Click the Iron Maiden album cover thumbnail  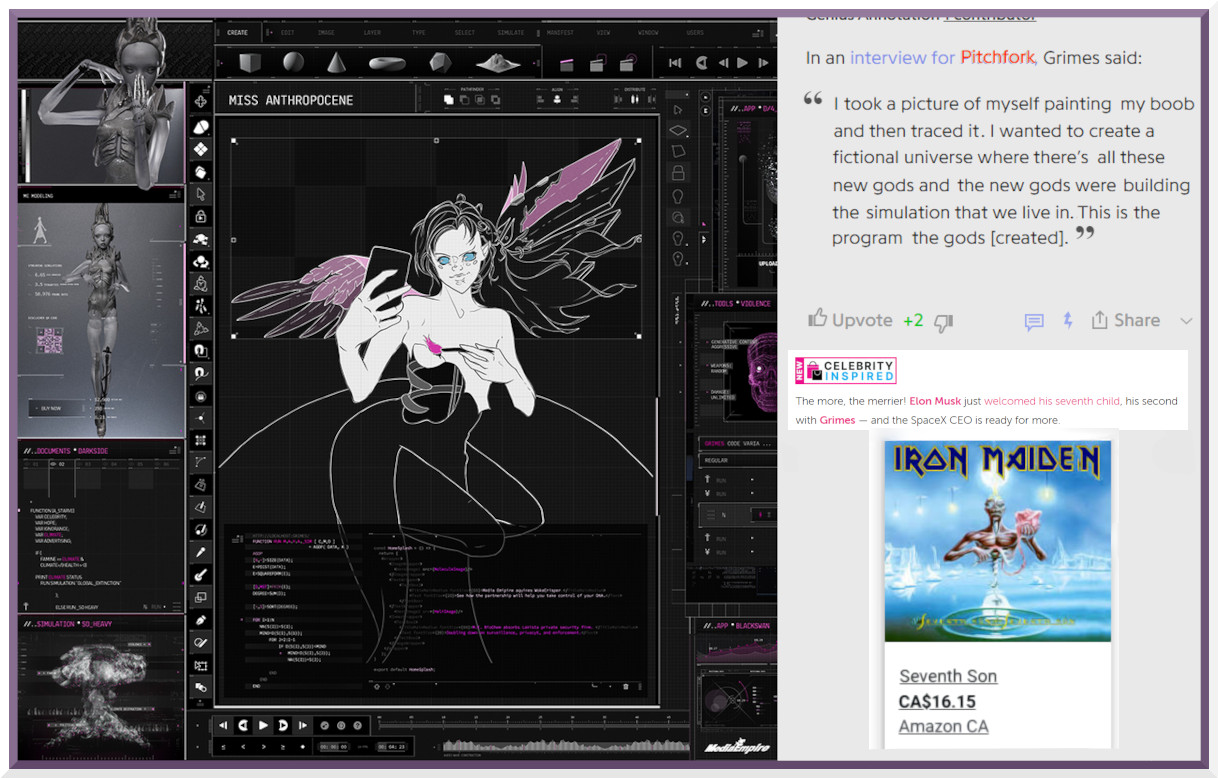click(x=997, y=540)
